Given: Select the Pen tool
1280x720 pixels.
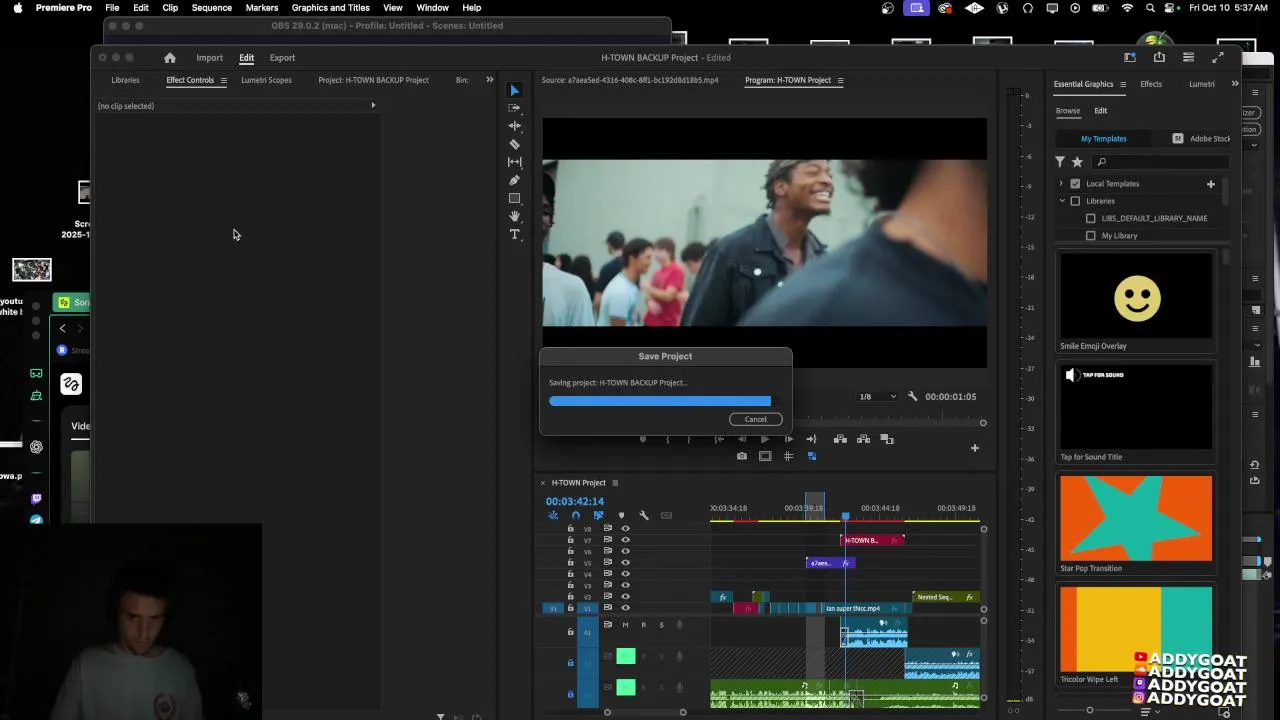Looking at the screenshot, I should [515, 180].
